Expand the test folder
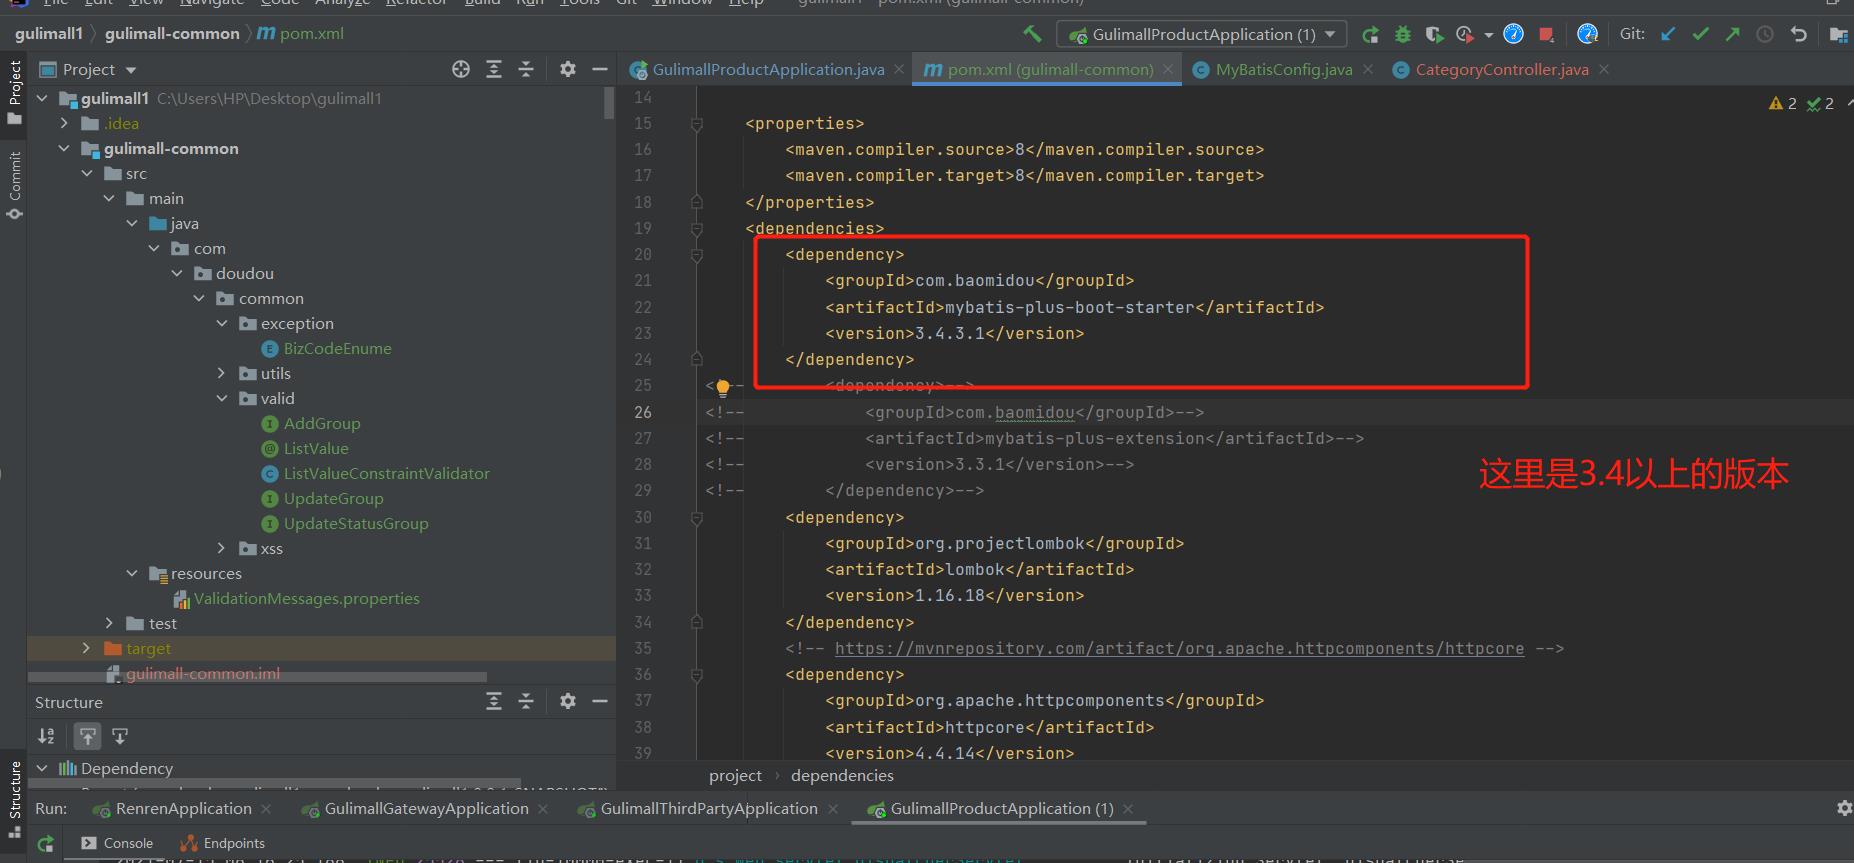 [x=110, y=623]
